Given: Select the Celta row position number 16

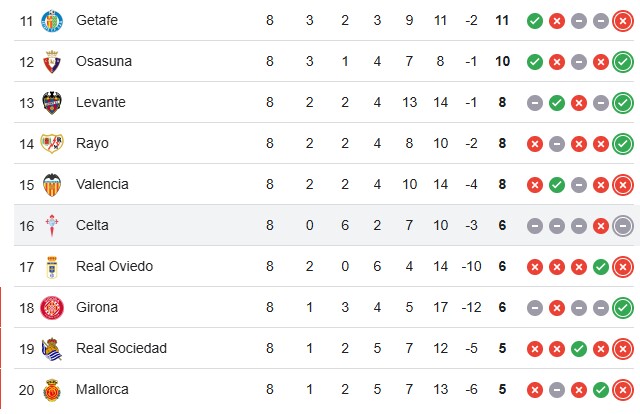Looking at the screenshot, I should [26, 226].
